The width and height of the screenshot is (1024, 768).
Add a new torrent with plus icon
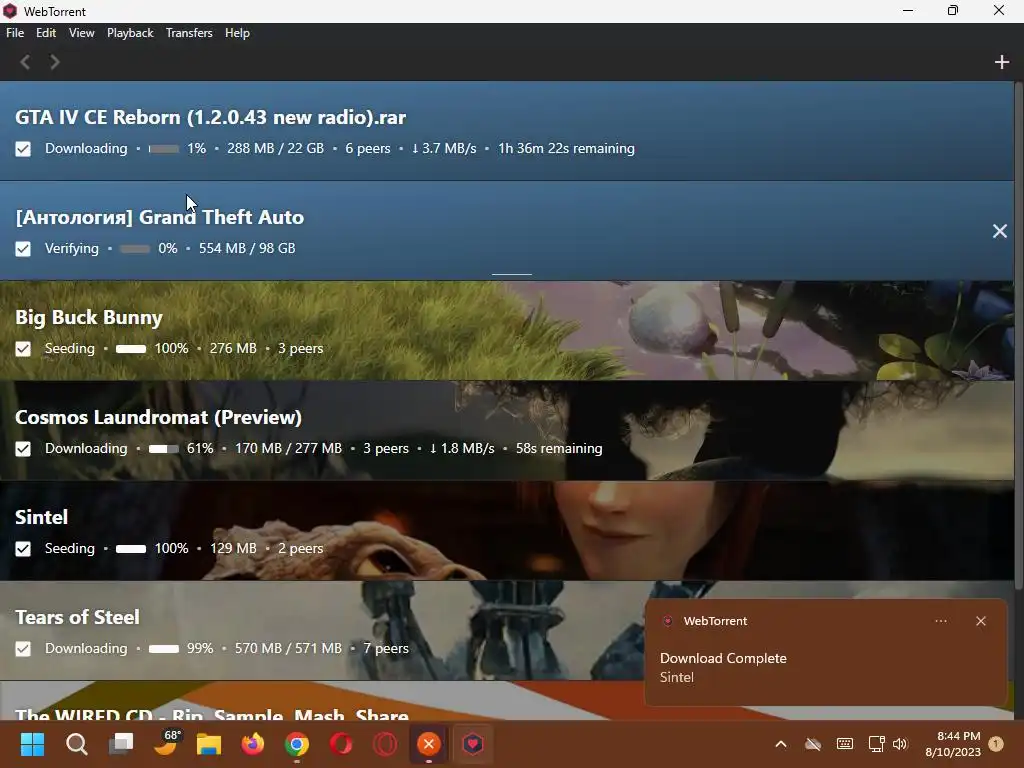[x=1002, y=62]
